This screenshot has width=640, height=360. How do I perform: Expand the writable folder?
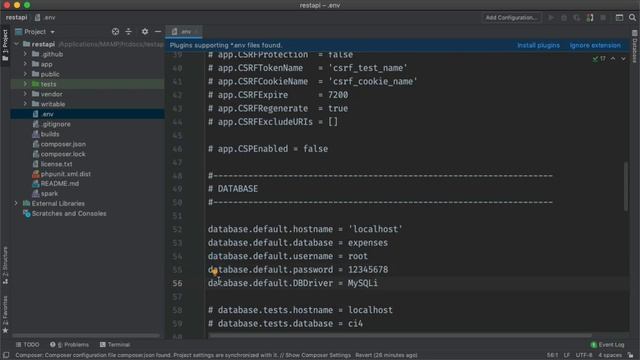click(25, 104)
